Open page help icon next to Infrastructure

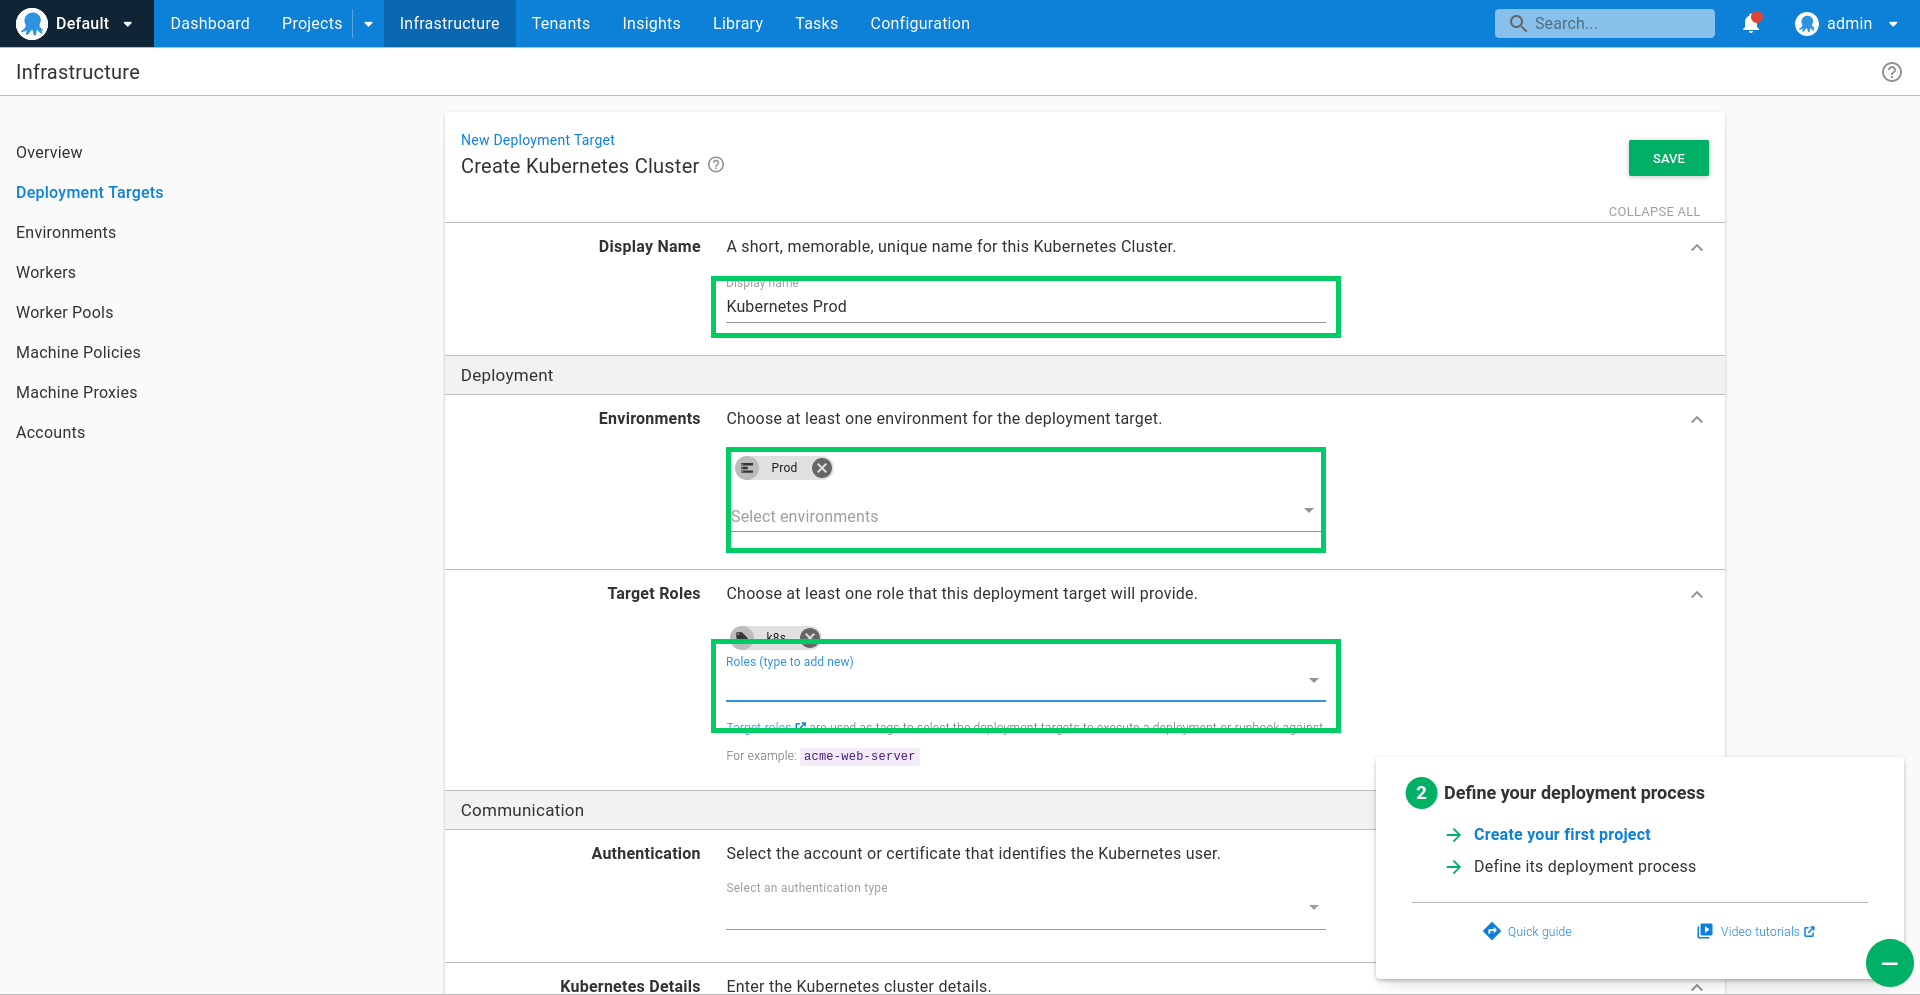[x=1891, y=72]
